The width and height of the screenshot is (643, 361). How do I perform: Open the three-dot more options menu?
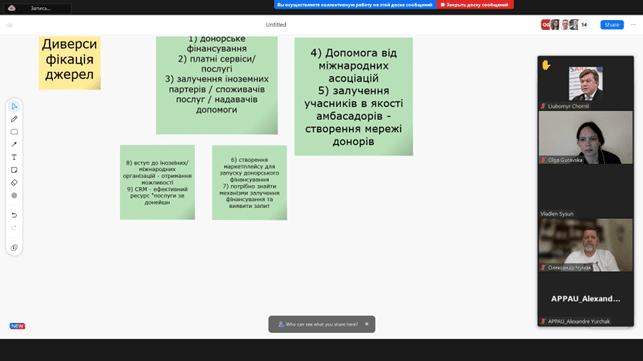pyautogui.click(x=634, y=25)
